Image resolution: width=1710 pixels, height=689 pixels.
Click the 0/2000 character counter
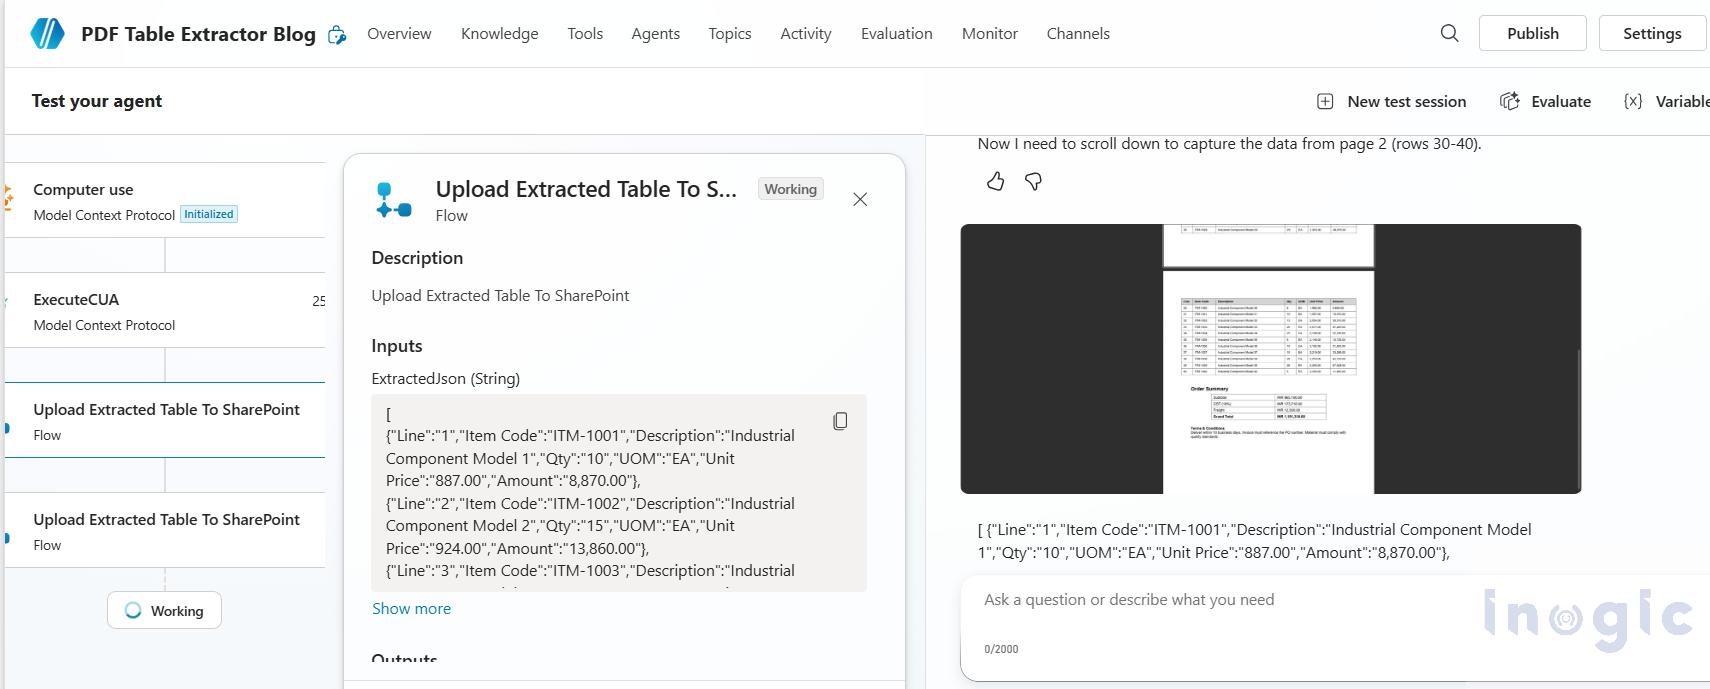pos(1001,649)
